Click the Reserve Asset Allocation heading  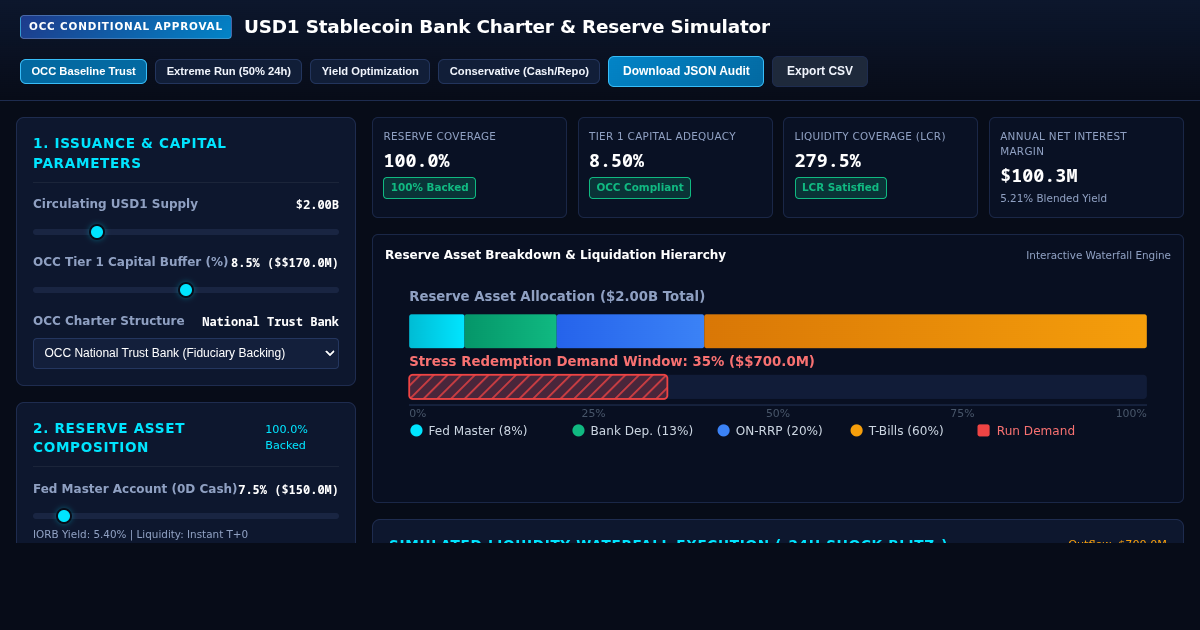pyautogui.click(x=557, y=296)
